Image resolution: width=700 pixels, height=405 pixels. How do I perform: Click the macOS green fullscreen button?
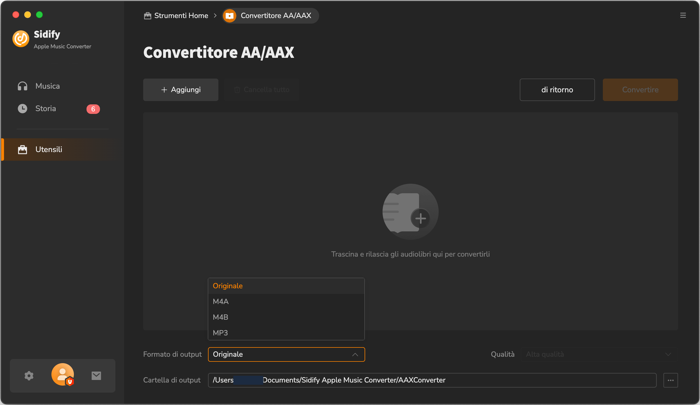[39, 15]
